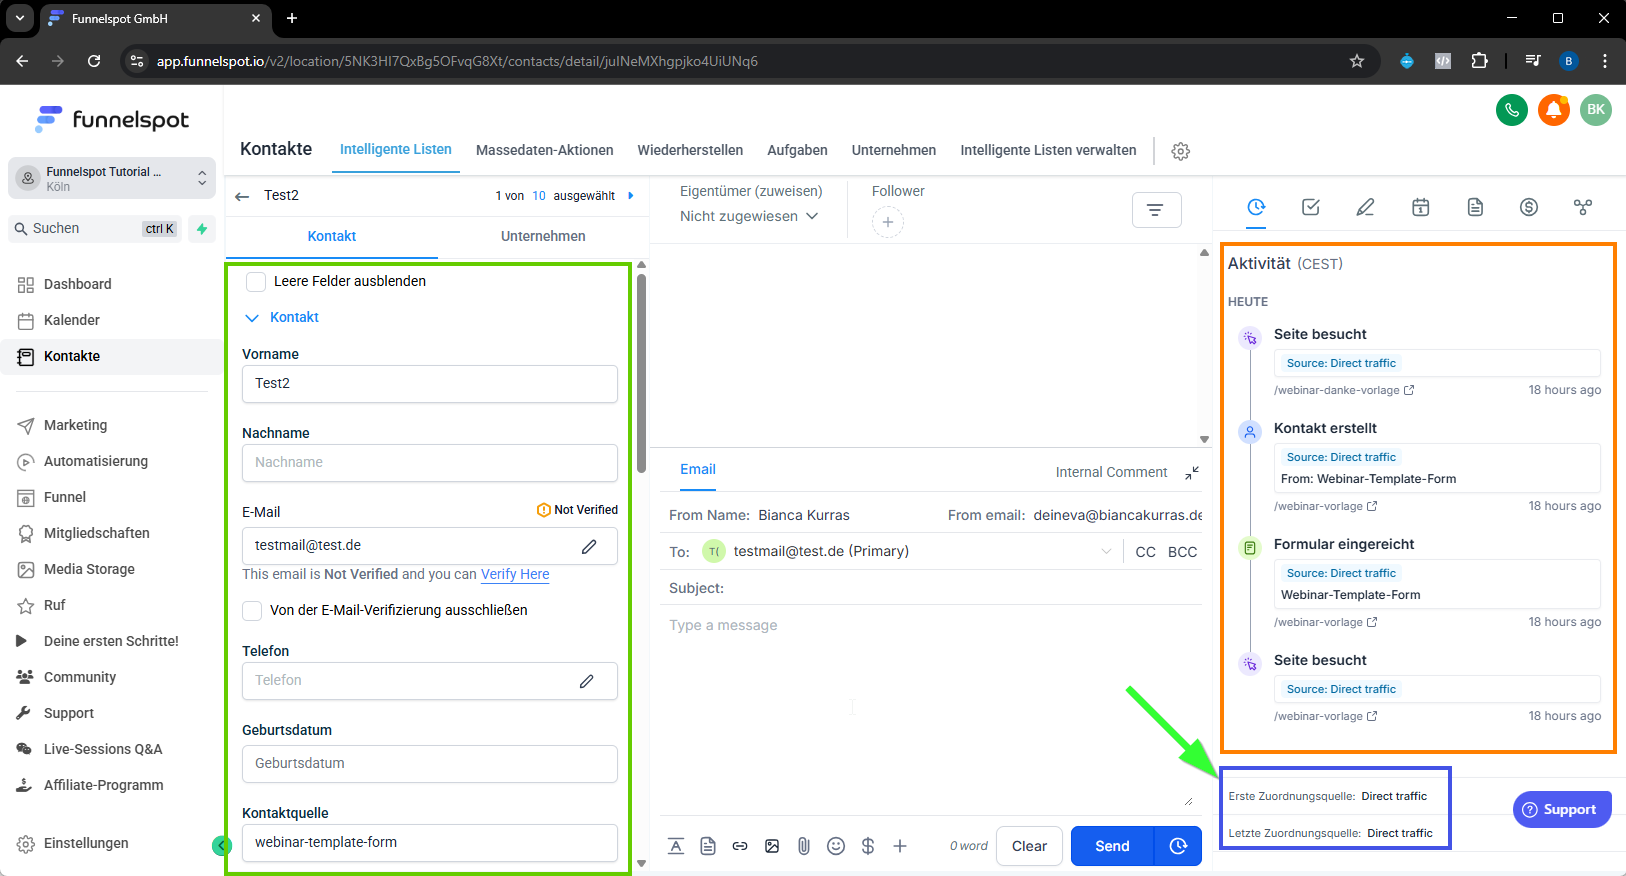
Task: Add BCC recipients
Action: 1182,552
